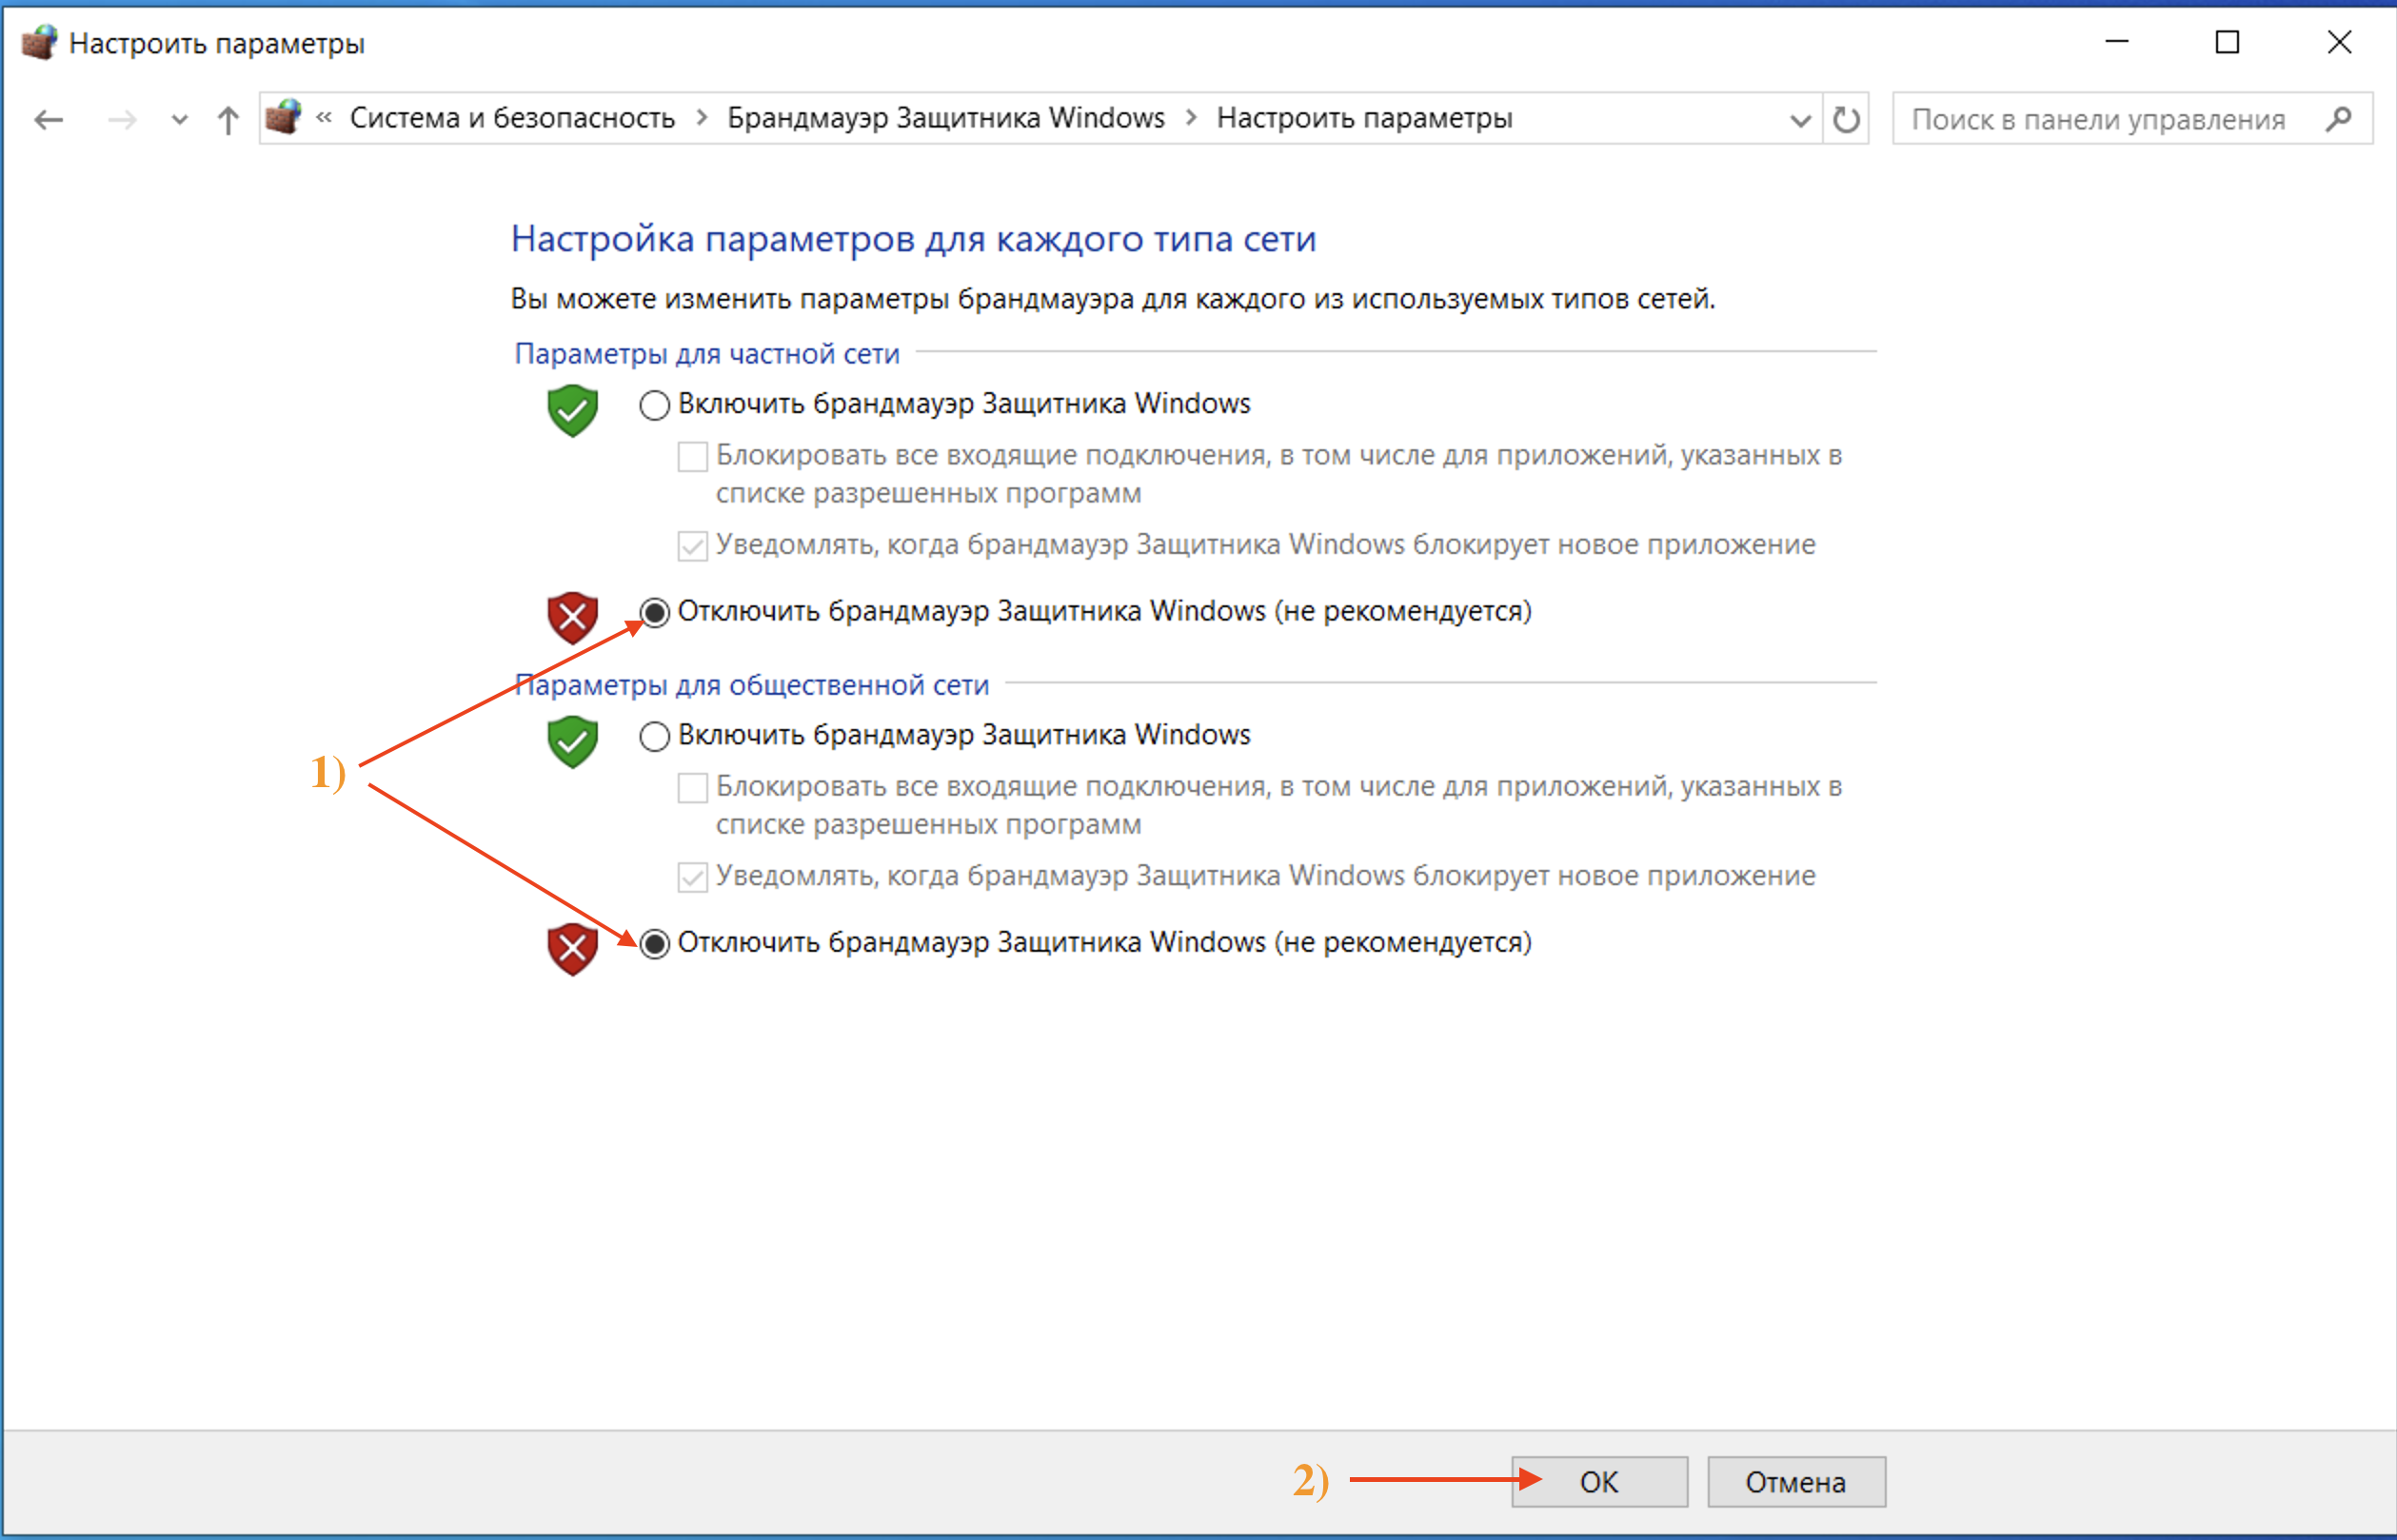Image resolution: width=2397 pixels, height=1540 pixels.
Task: Close the Настроить параметры window
Action: click(2339, 42)
